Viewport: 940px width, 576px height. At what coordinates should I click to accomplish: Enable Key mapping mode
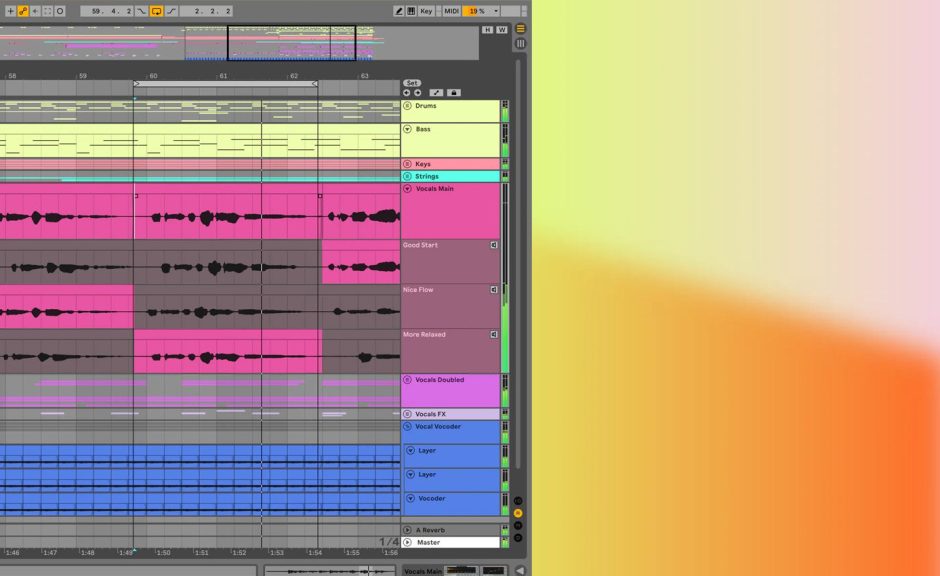coord(424,8)
